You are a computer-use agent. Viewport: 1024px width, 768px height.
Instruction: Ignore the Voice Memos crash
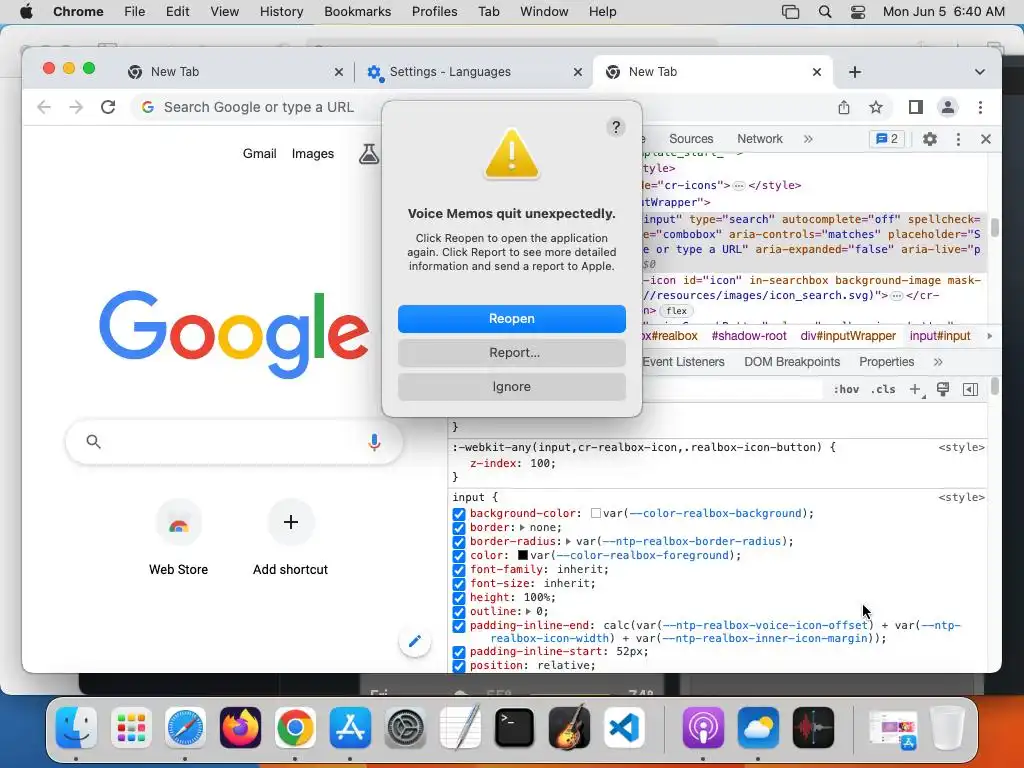pos(511,387)
